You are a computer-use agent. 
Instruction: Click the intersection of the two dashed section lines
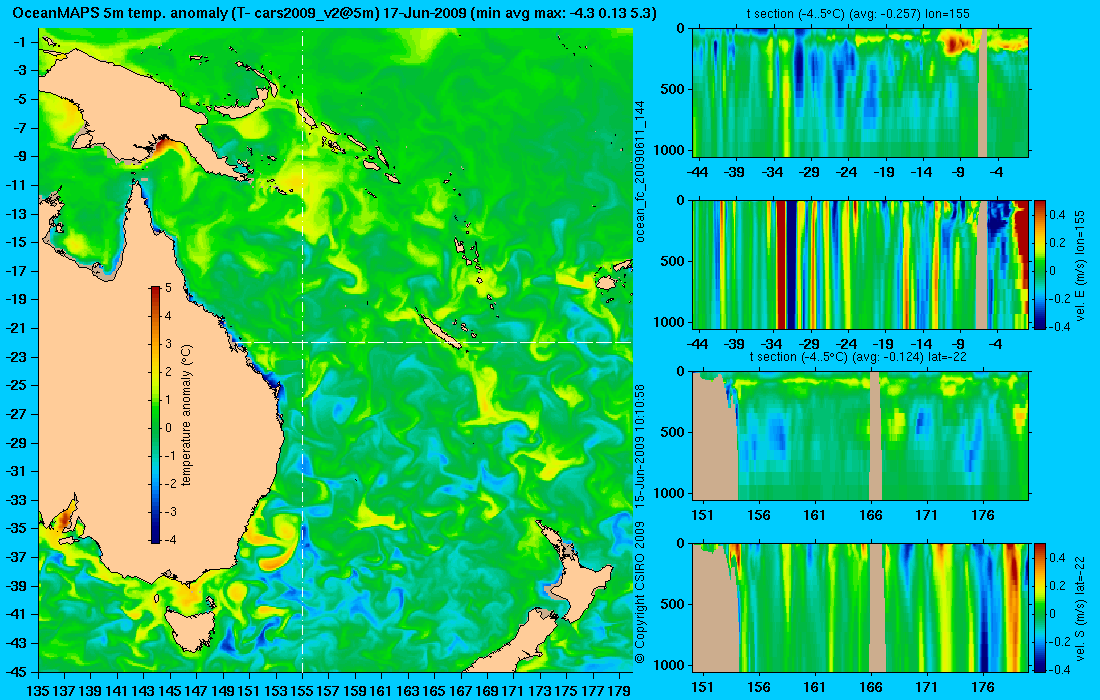(302, 342)
